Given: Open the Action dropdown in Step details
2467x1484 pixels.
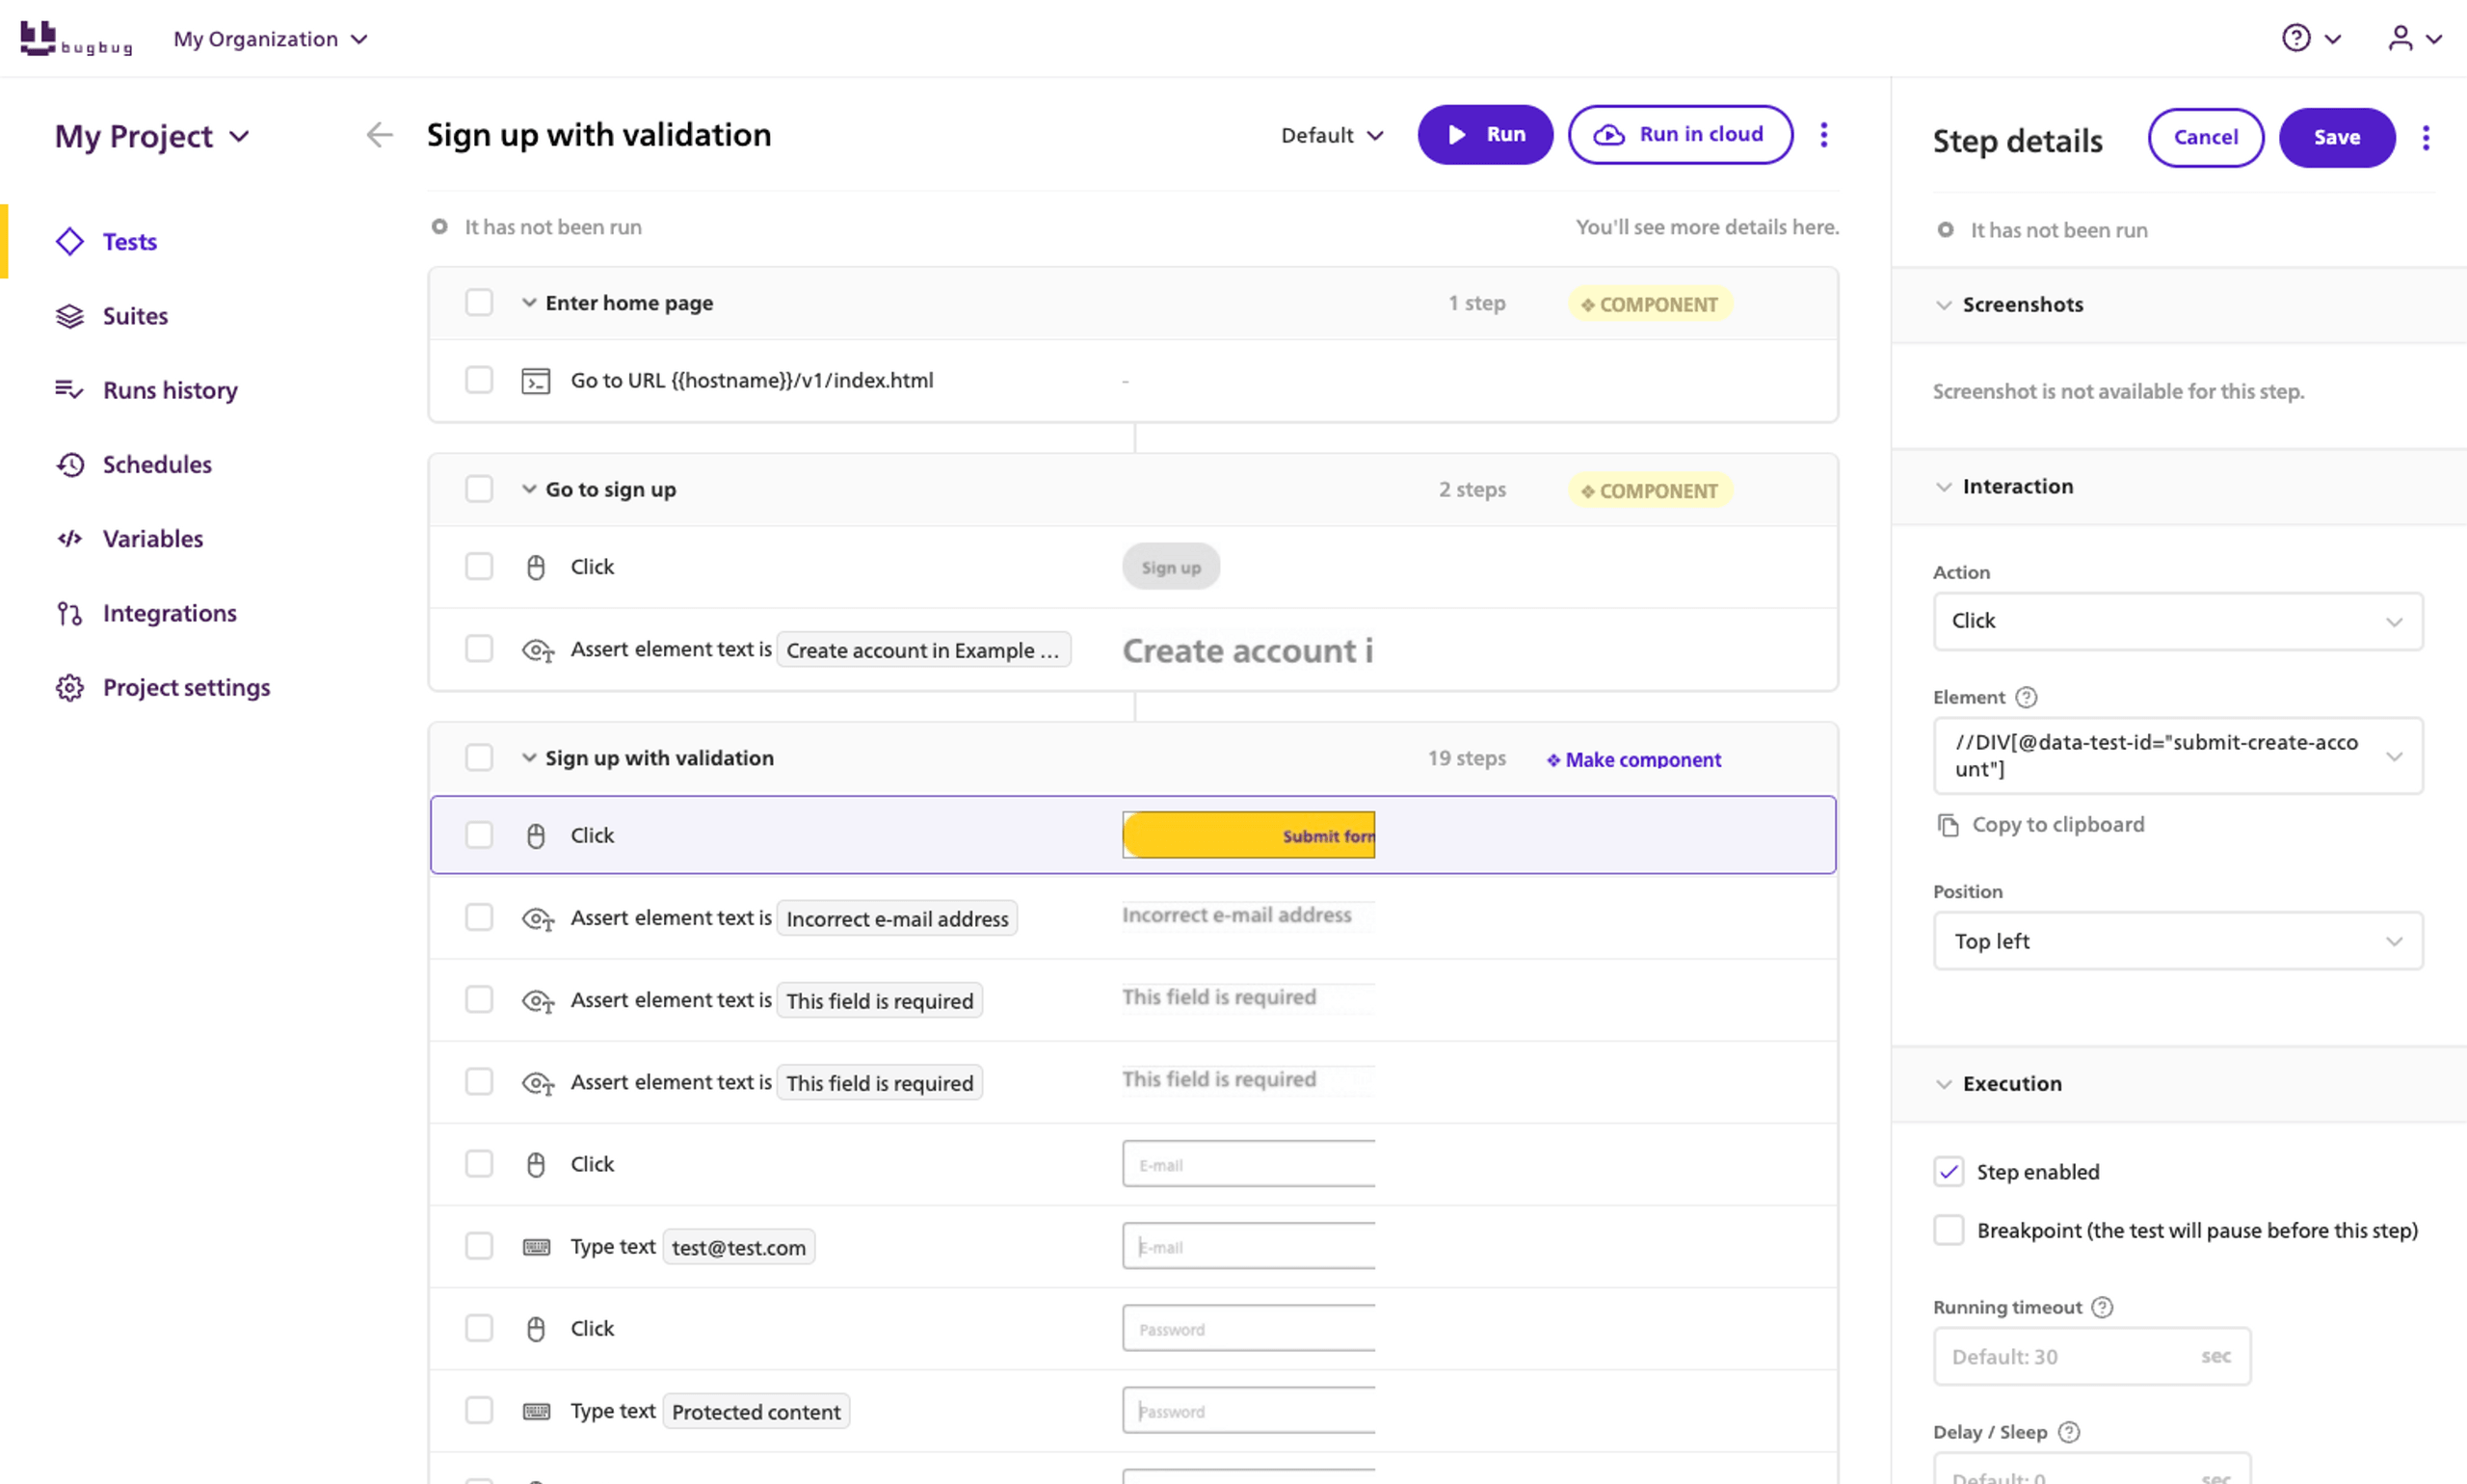Looking at the screenshot, I should [2176, 620].
